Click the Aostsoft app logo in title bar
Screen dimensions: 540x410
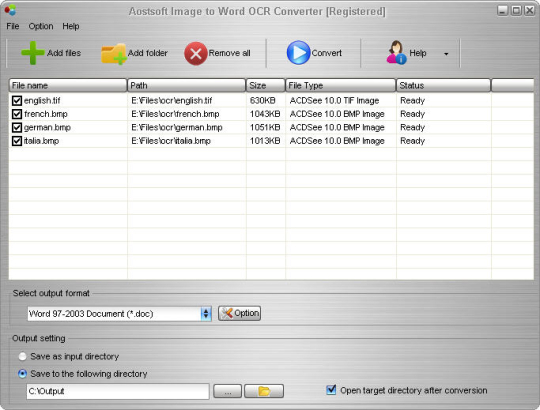10,10
